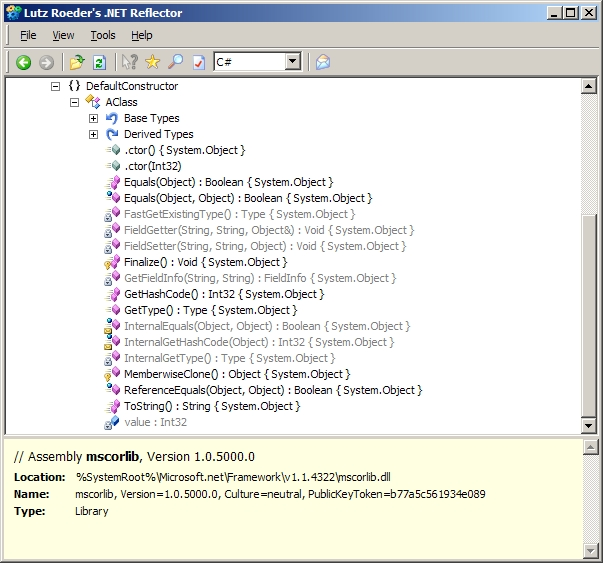Maximize the .NET Reflector window
Screen dimensions: 603x563
(x=571, y=13)
